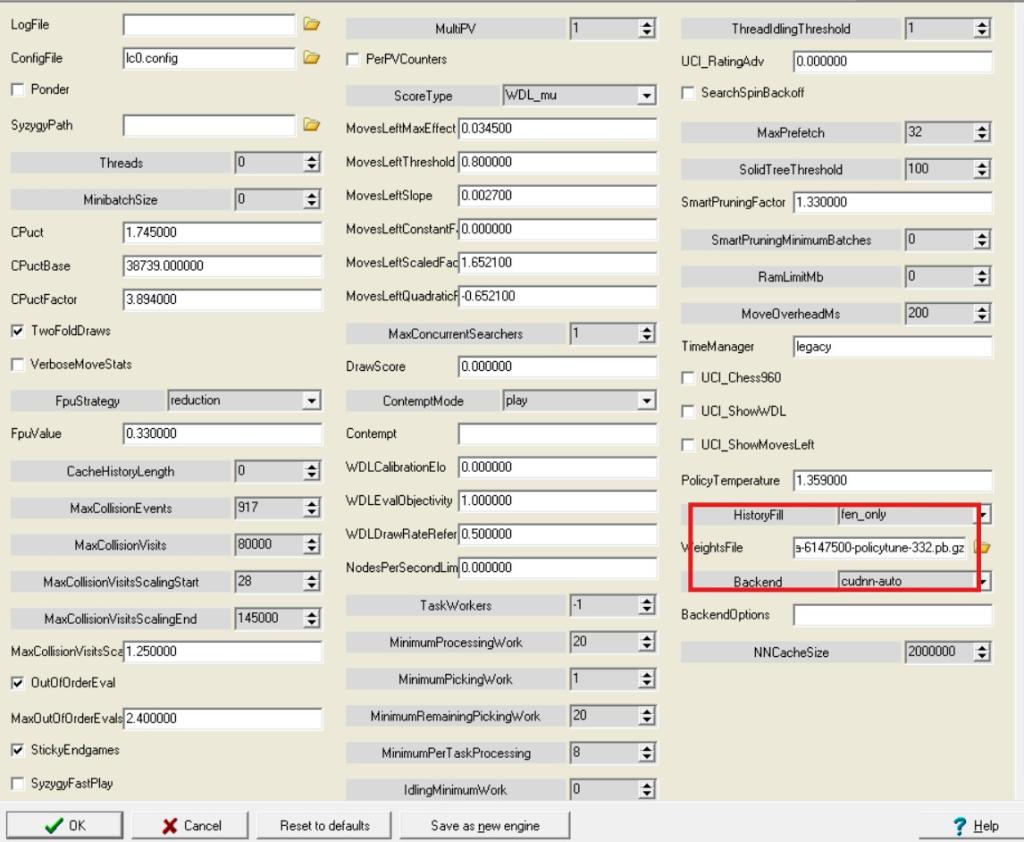This screenshot has height=842, width=1024.
Task: Adjust the MultiPV spinner arrows
Action: 647,29
